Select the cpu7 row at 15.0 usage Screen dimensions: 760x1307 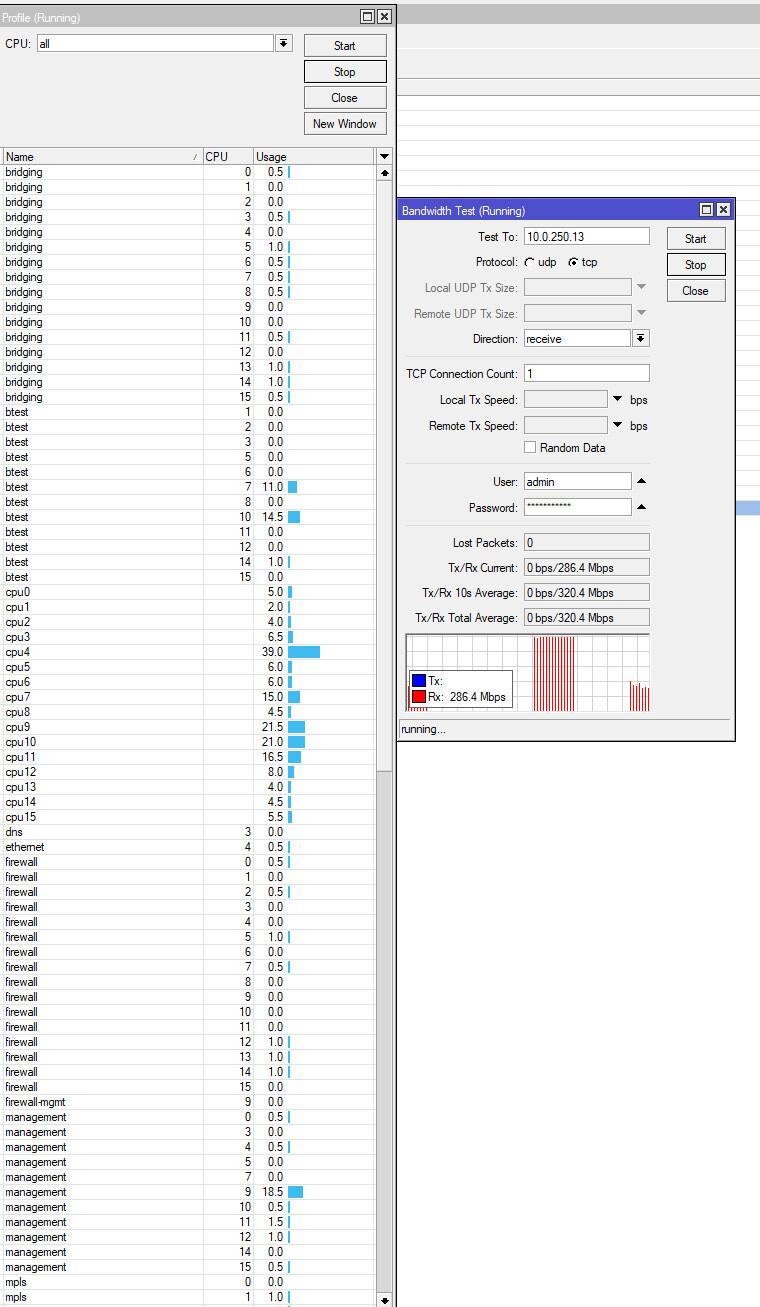189,697
